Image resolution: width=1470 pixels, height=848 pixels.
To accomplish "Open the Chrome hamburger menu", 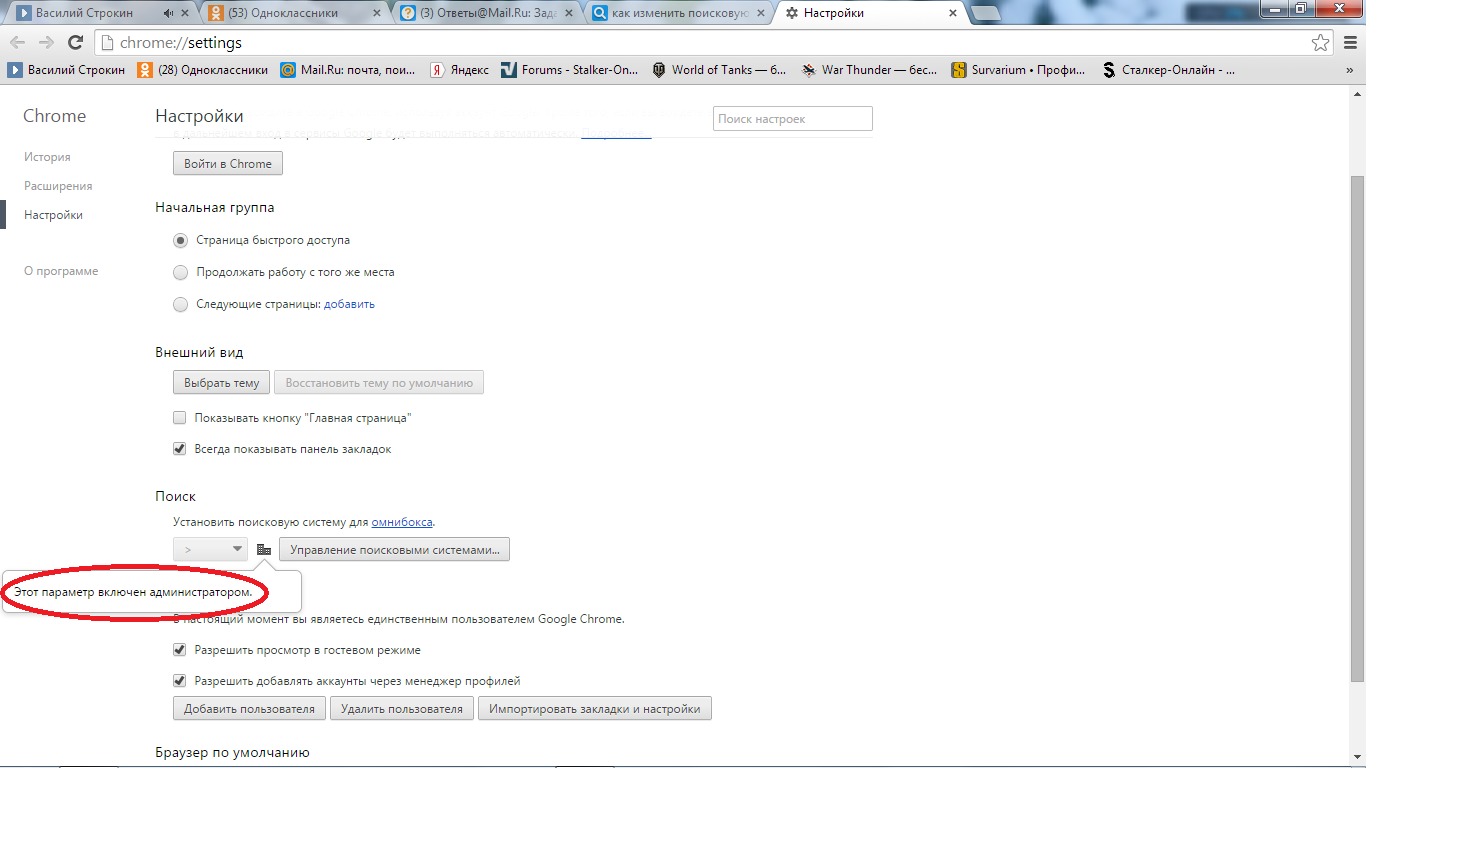I will point(1350,43).
